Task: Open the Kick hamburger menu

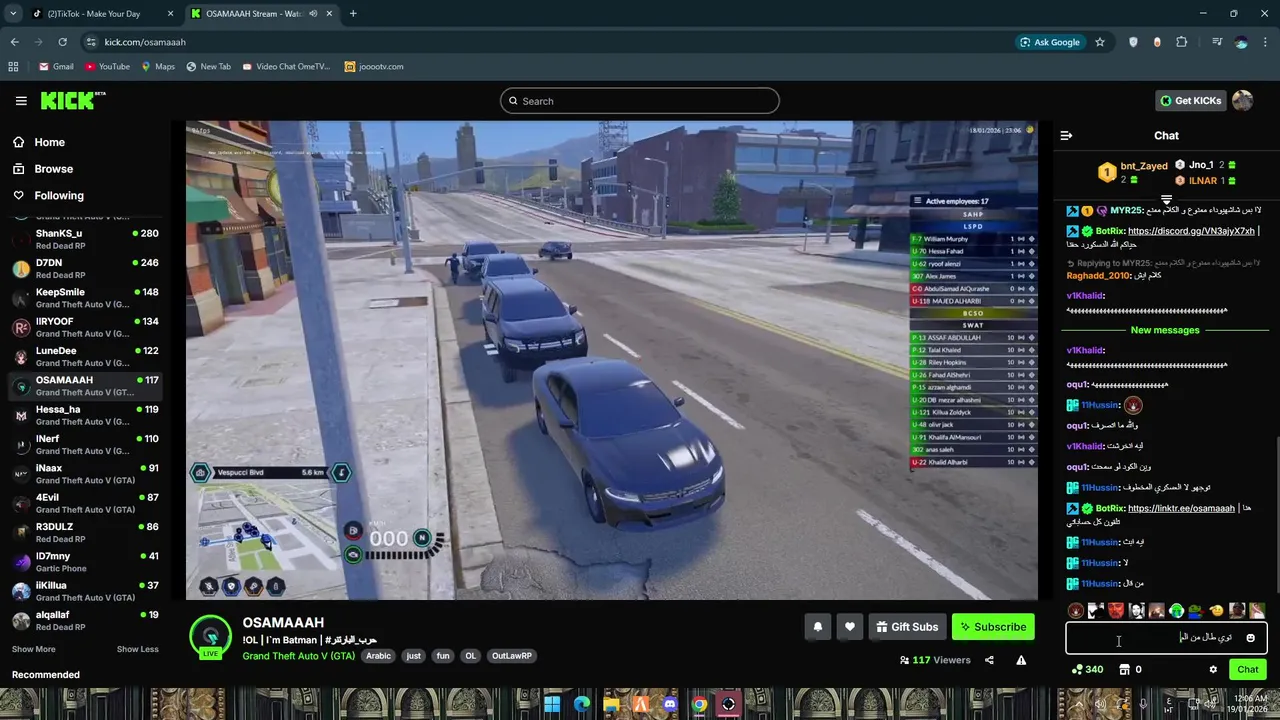Action: click(21, 101)
